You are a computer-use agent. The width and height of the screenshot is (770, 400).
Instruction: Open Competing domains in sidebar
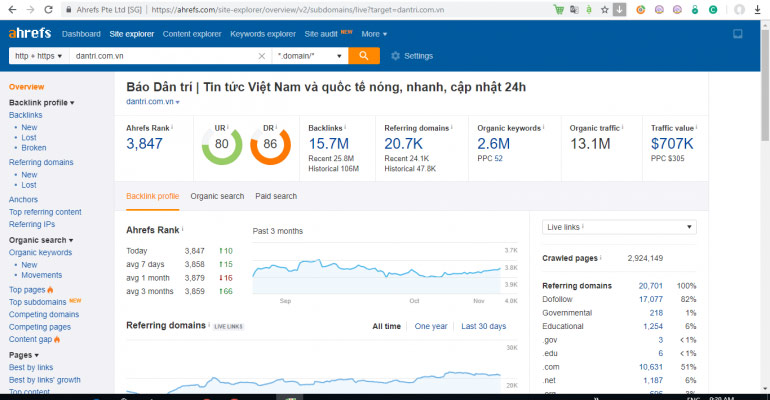[x=44, y=314]
